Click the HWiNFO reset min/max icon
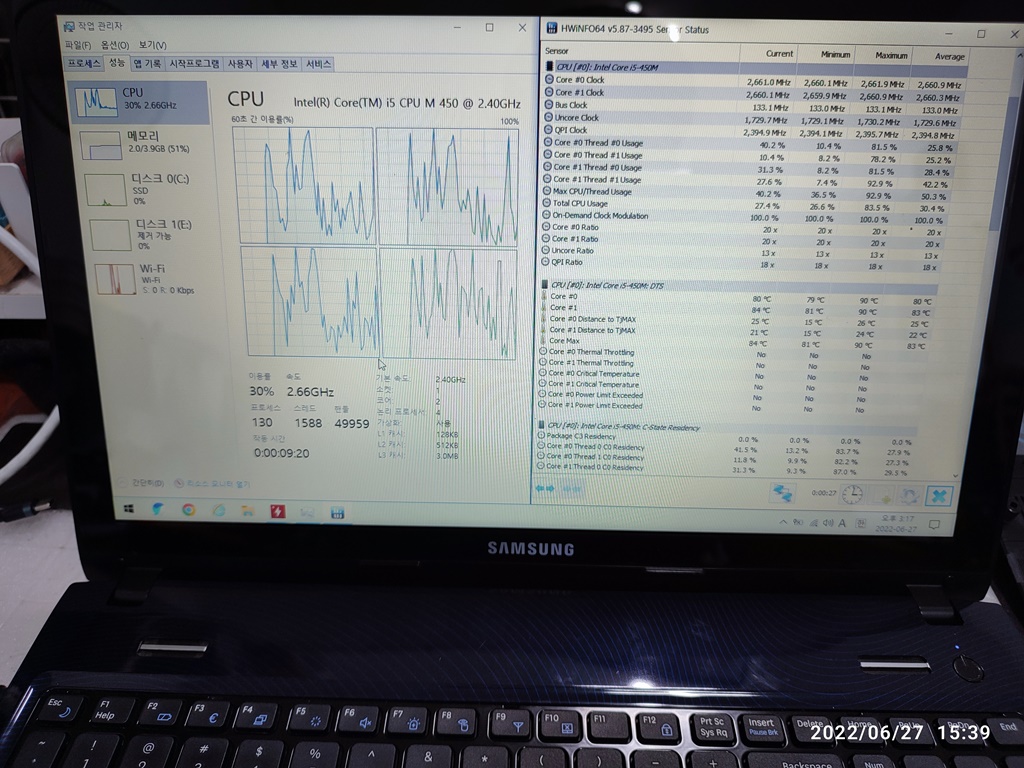The image size is (1024, 768). [x=910, y=497]
